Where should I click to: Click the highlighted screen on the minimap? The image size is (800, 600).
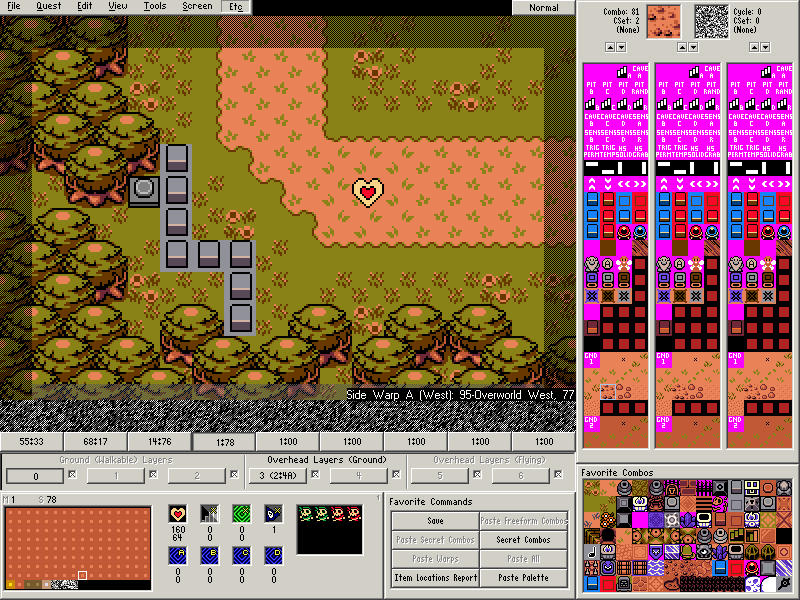point(82,576)
